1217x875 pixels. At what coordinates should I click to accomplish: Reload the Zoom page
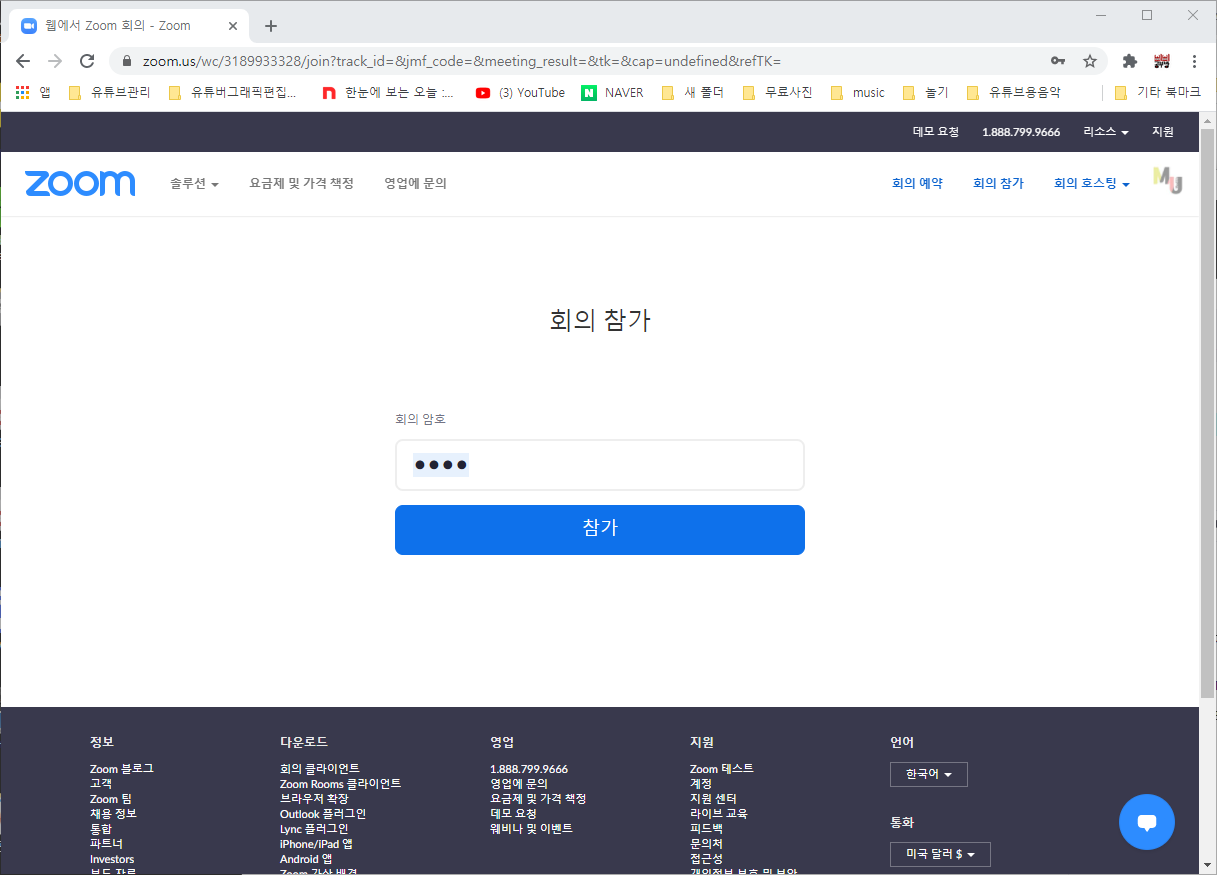click(x=87, y=61)
